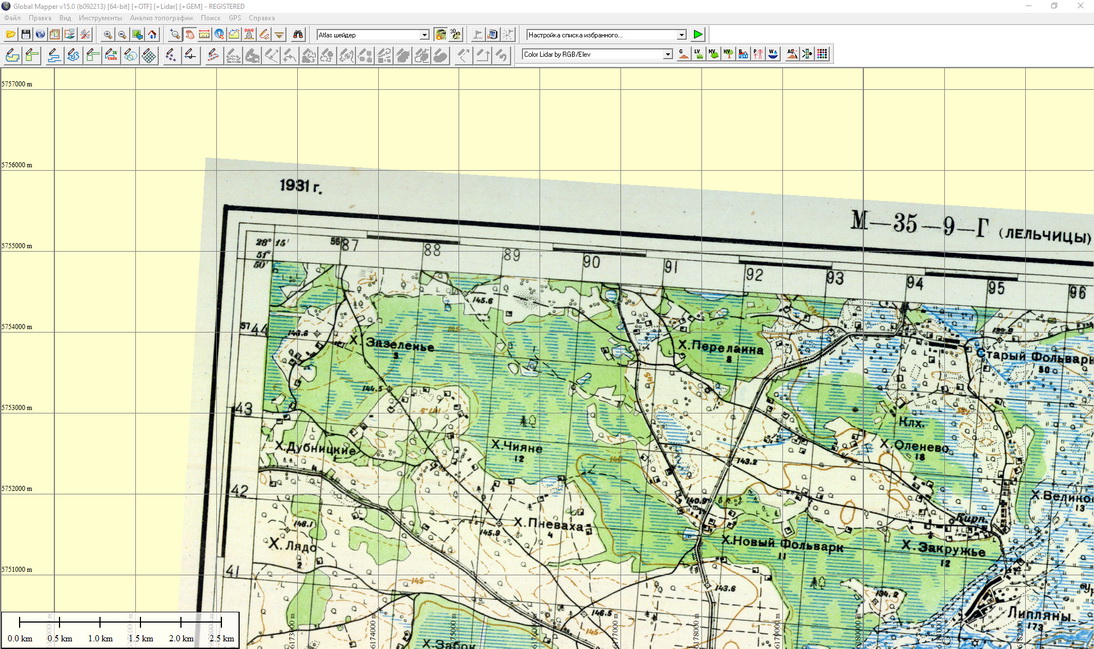Open the Анализ топографии menu
This screenshot has width=1094, height=649.
click(x=161, y=18)
